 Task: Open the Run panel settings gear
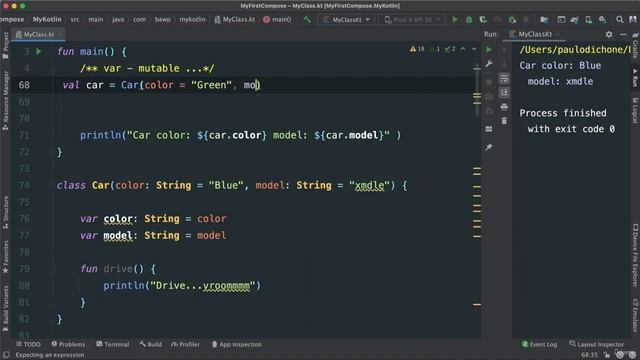coord(609,34)
